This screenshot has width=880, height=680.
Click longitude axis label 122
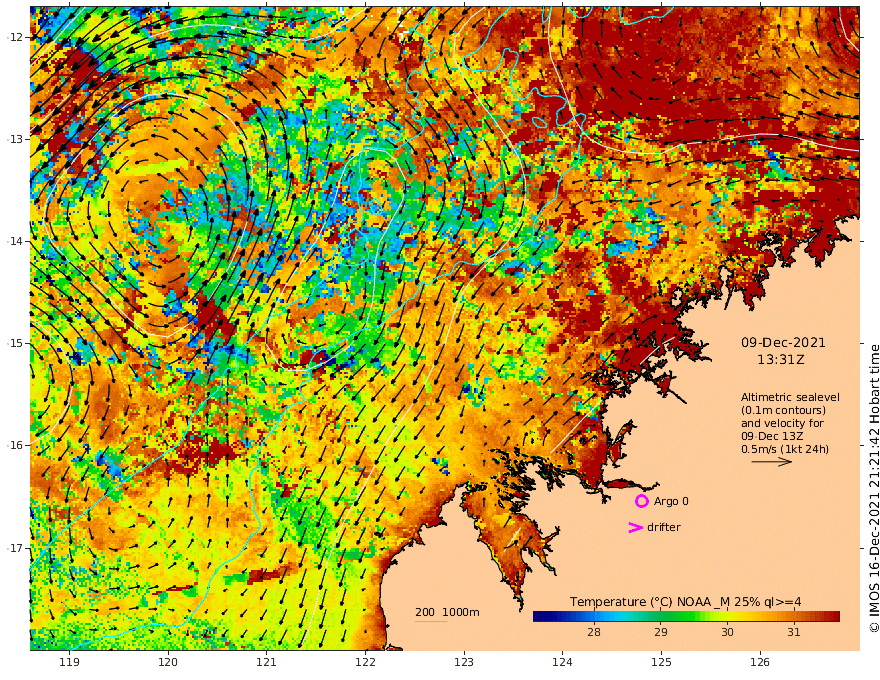point(365,662)
